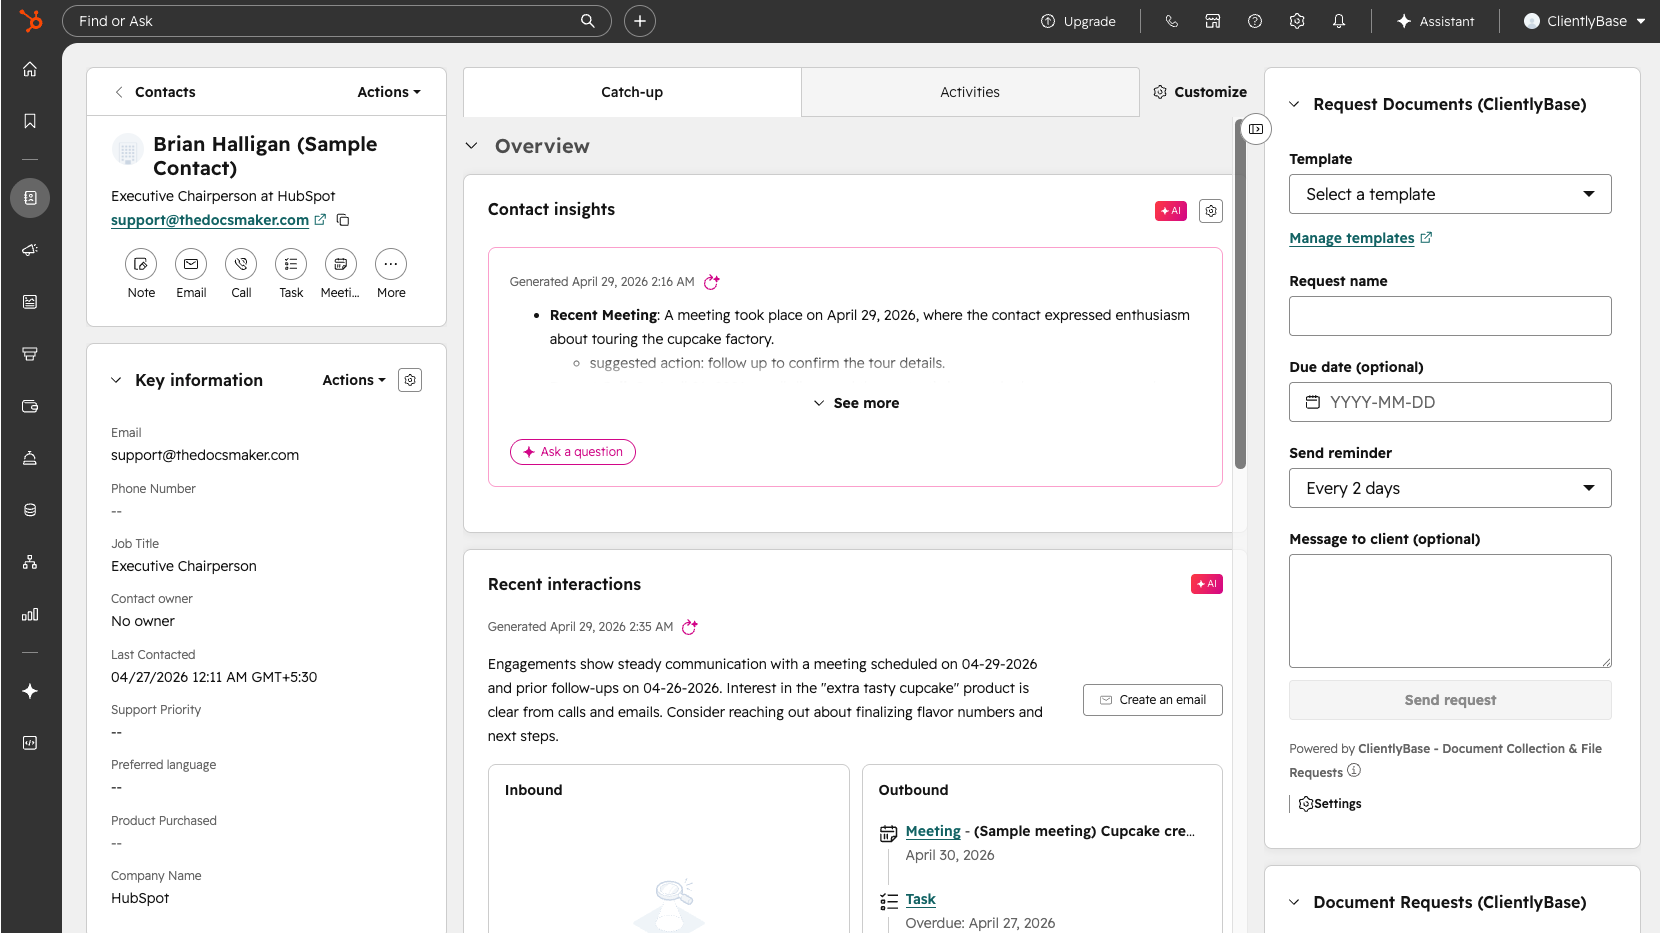Open the Automation workflow sidebar icon
This screenshot has height=933, width=1660.
[30, 562]
